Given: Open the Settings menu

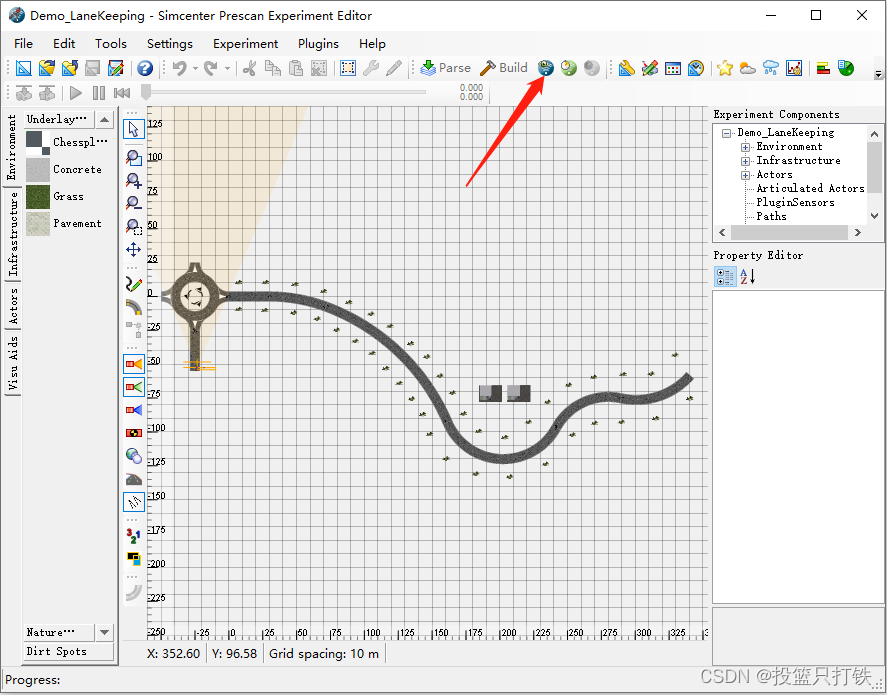Looking at the screenshot, I should [x=170, y=44].
